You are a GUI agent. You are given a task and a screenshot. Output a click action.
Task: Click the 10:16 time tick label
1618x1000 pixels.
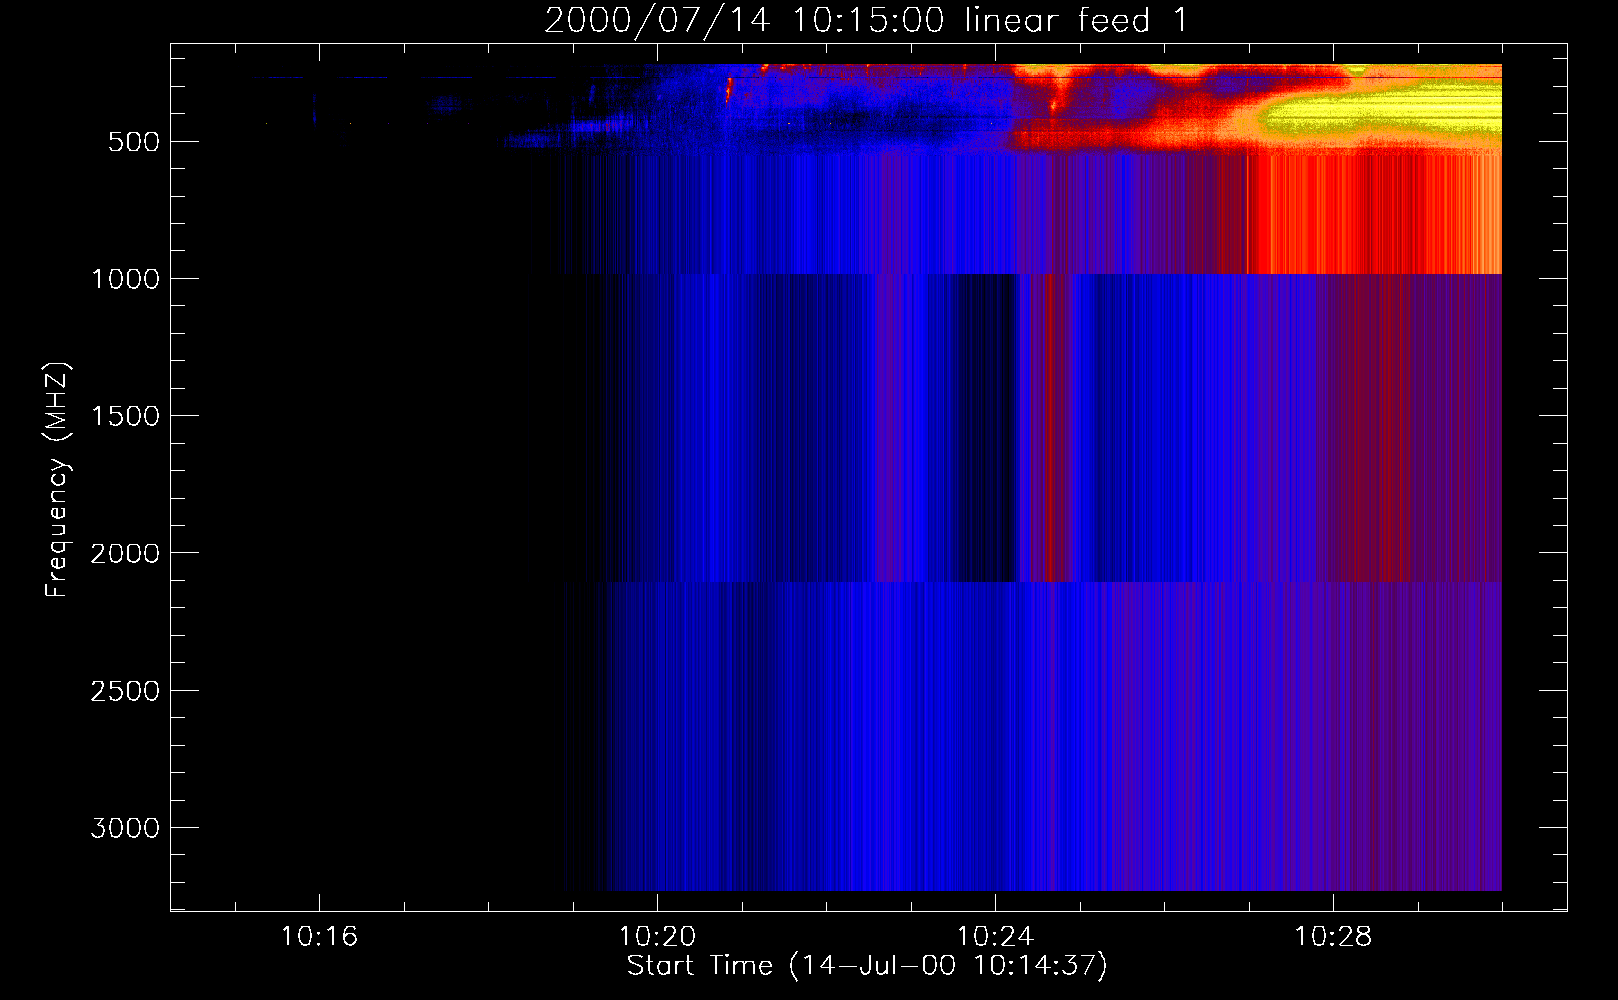pyautogui.click(x=319, y=937)
